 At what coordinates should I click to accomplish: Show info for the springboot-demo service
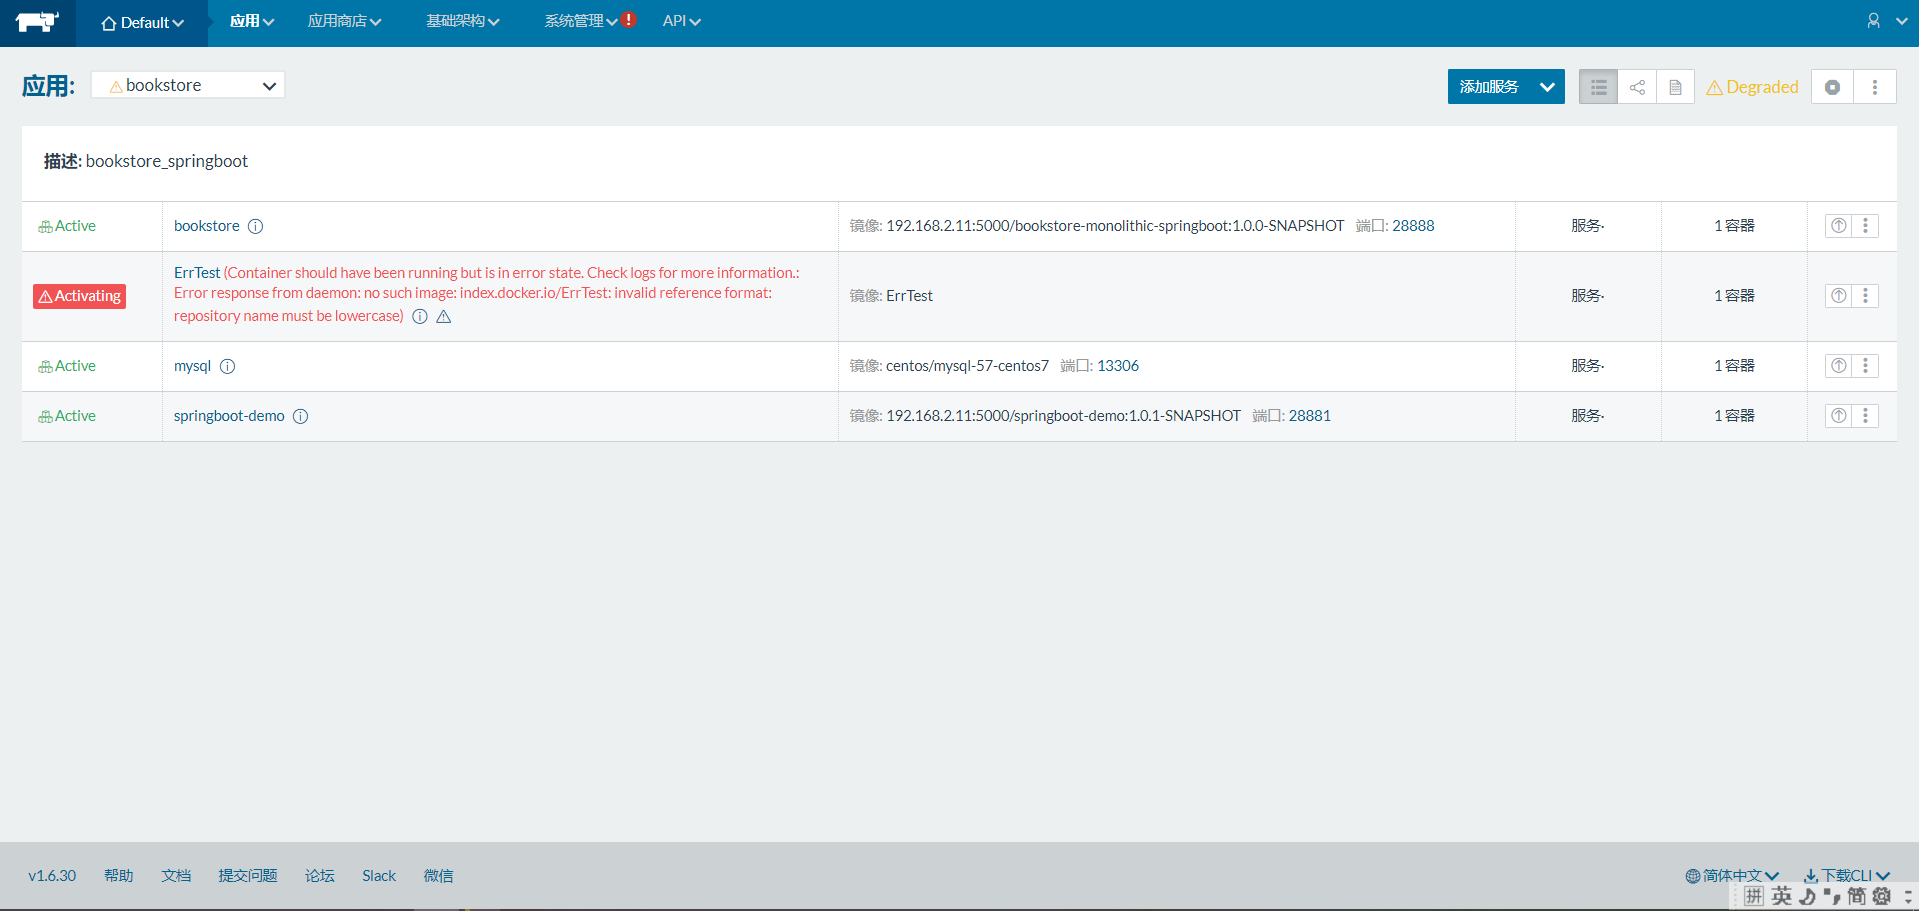click(x=301, y=416)
